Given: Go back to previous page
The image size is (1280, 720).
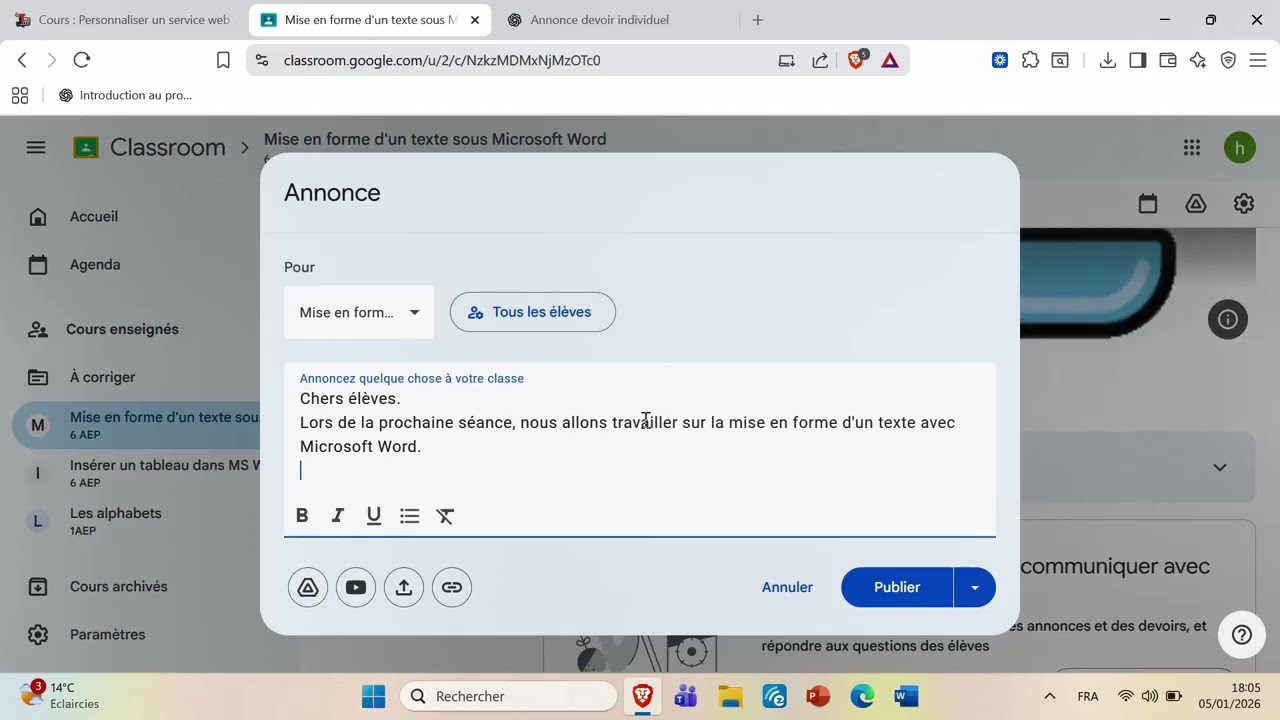Looking at the screenshot, I should pos(22,60).
